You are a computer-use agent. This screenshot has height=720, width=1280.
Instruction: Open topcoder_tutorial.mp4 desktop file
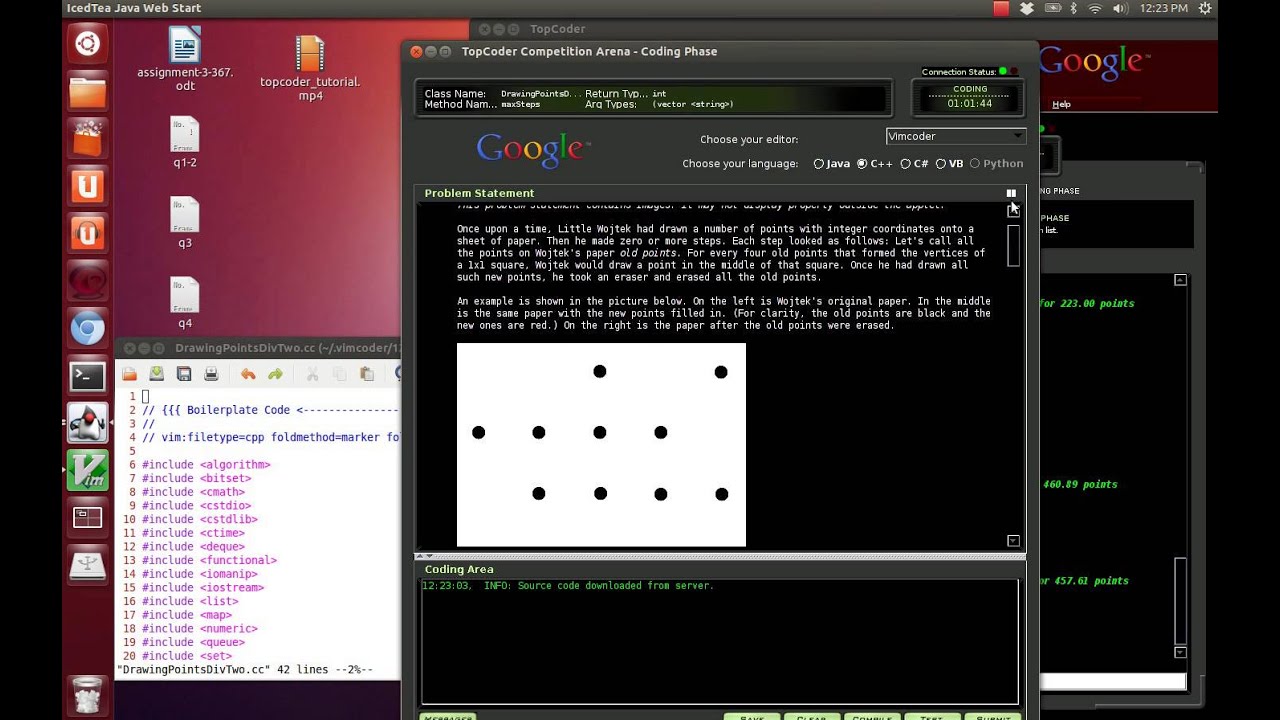click(310, 69)
